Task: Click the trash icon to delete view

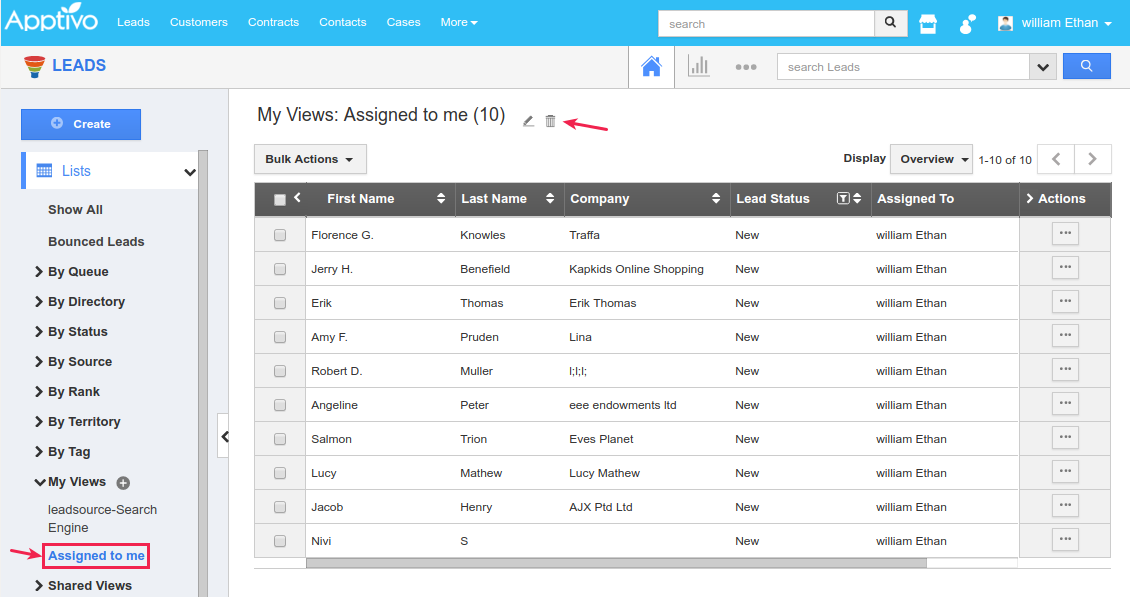Action: click(550, 121)
